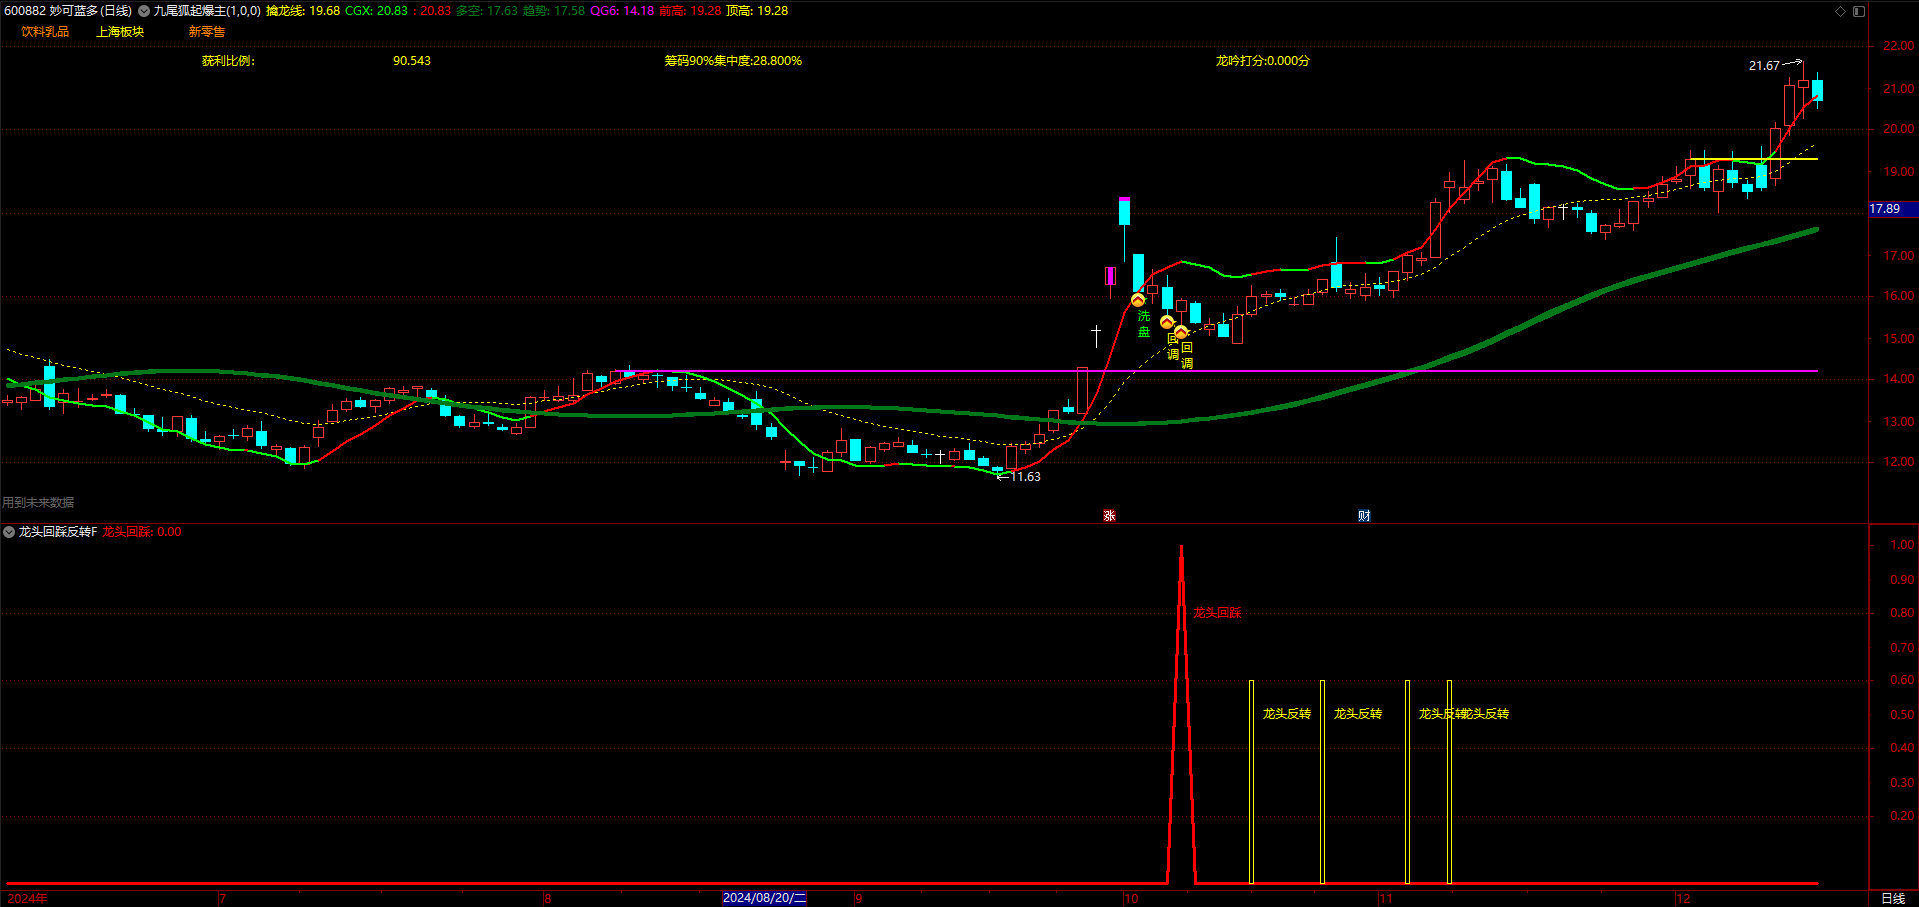Click the 前高: 19.28 value
The height and width of the screenshot is (907, 1919).
pyautogui.click(x=690, y=11)
